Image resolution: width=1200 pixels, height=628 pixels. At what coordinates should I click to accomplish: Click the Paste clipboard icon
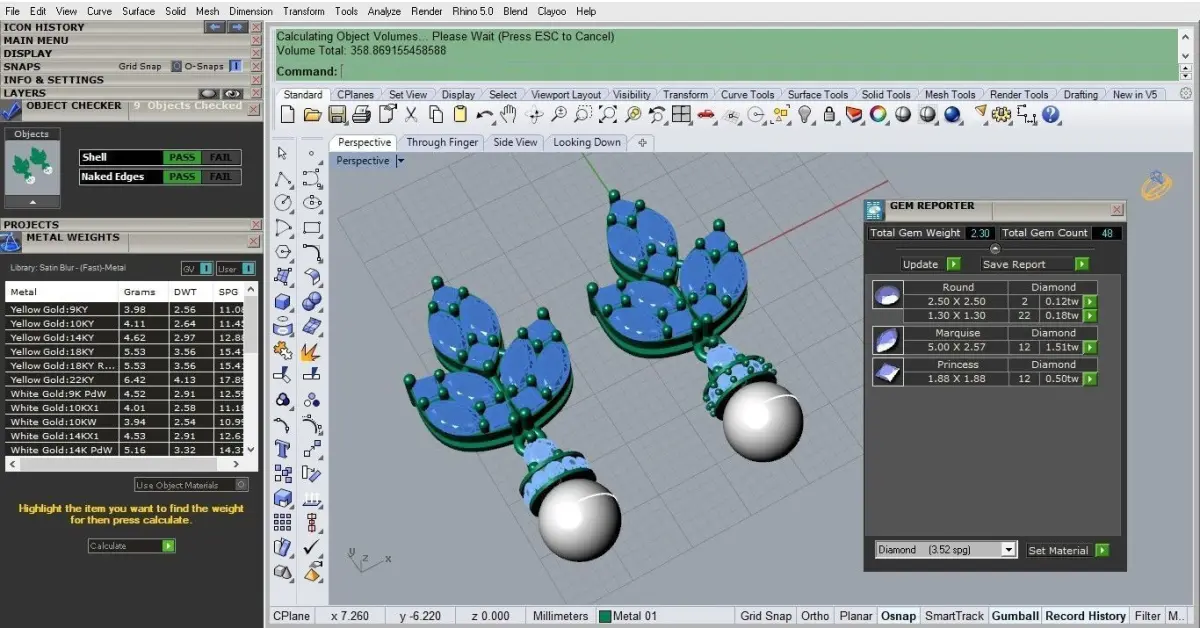coord(460,115)
